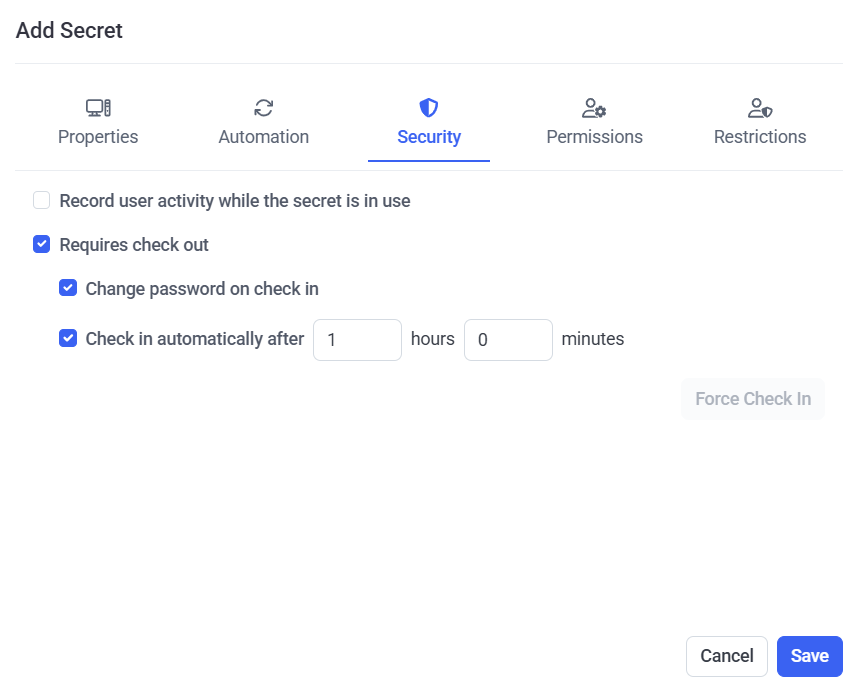Click the Automation refresh arrows icon

[x=264, y=108]
